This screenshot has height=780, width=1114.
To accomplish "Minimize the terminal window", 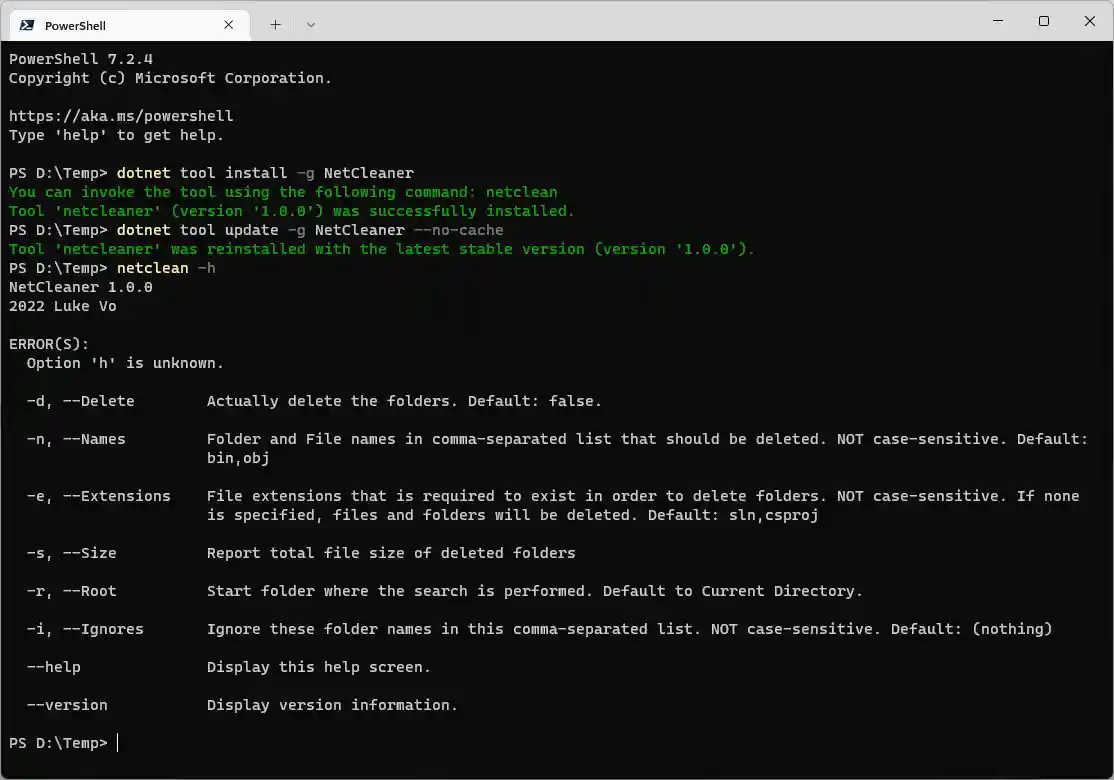I will pyautogui.click(x=997, y=21).
